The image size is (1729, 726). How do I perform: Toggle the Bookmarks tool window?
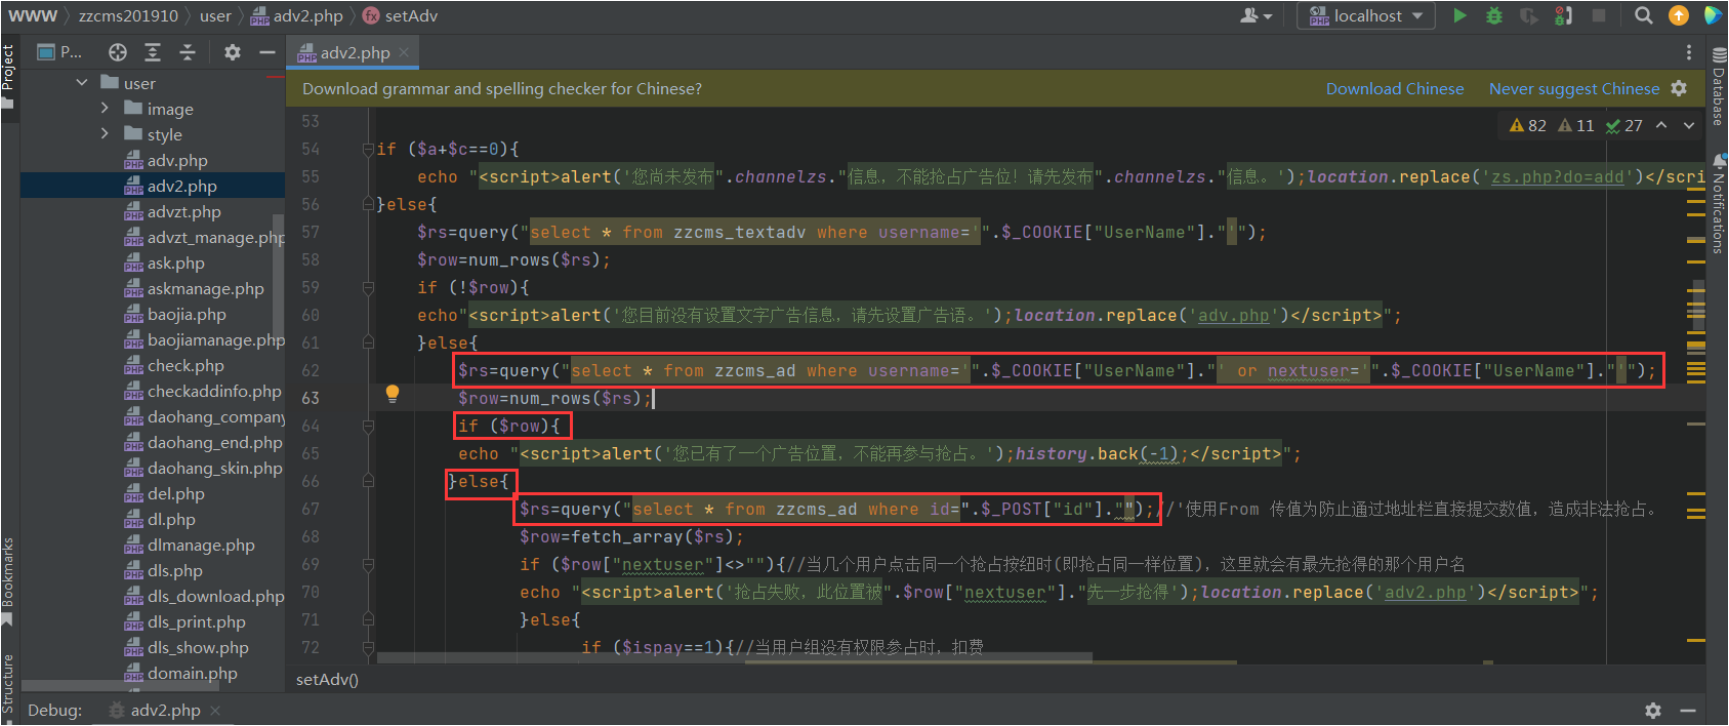click(x=8, y=580)
